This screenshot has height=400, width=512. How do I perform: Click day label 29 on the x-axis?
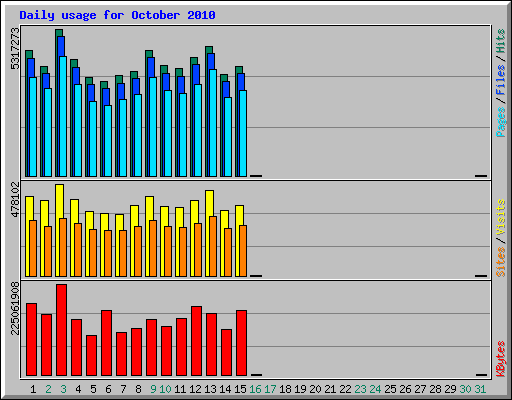(x=450, y=389)
